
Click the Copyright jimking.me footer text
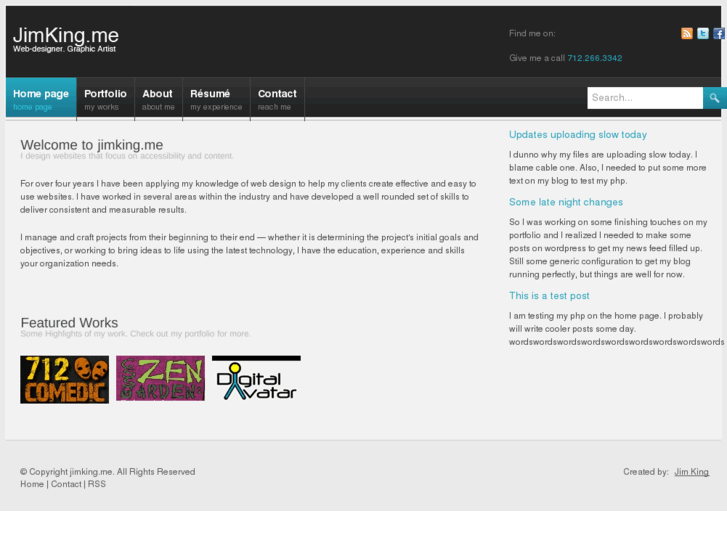108,472
